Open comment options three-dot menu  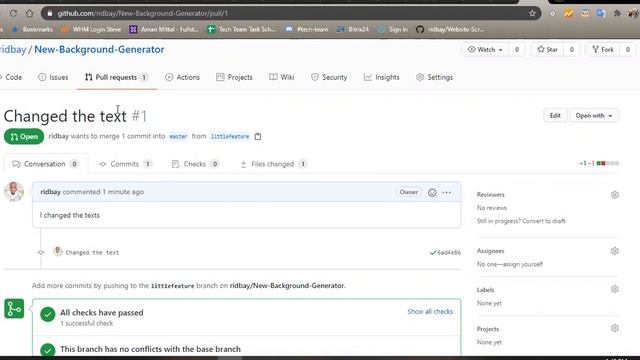click(x=447, y=192)
